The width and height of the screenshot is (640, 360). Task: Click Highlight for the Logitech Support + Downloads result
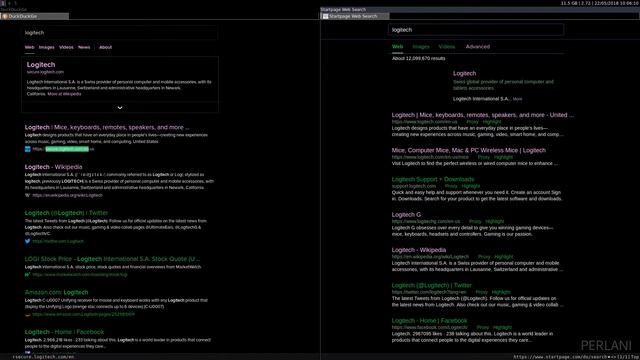click(x=471, y=186)
